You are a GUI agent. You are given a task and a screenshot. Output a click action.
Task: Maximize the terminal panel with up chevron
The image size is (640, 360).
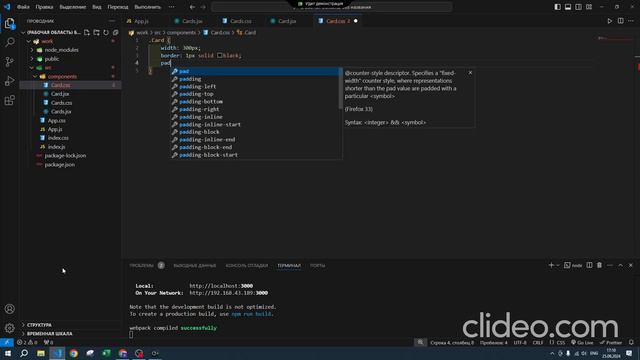point(620,265)
